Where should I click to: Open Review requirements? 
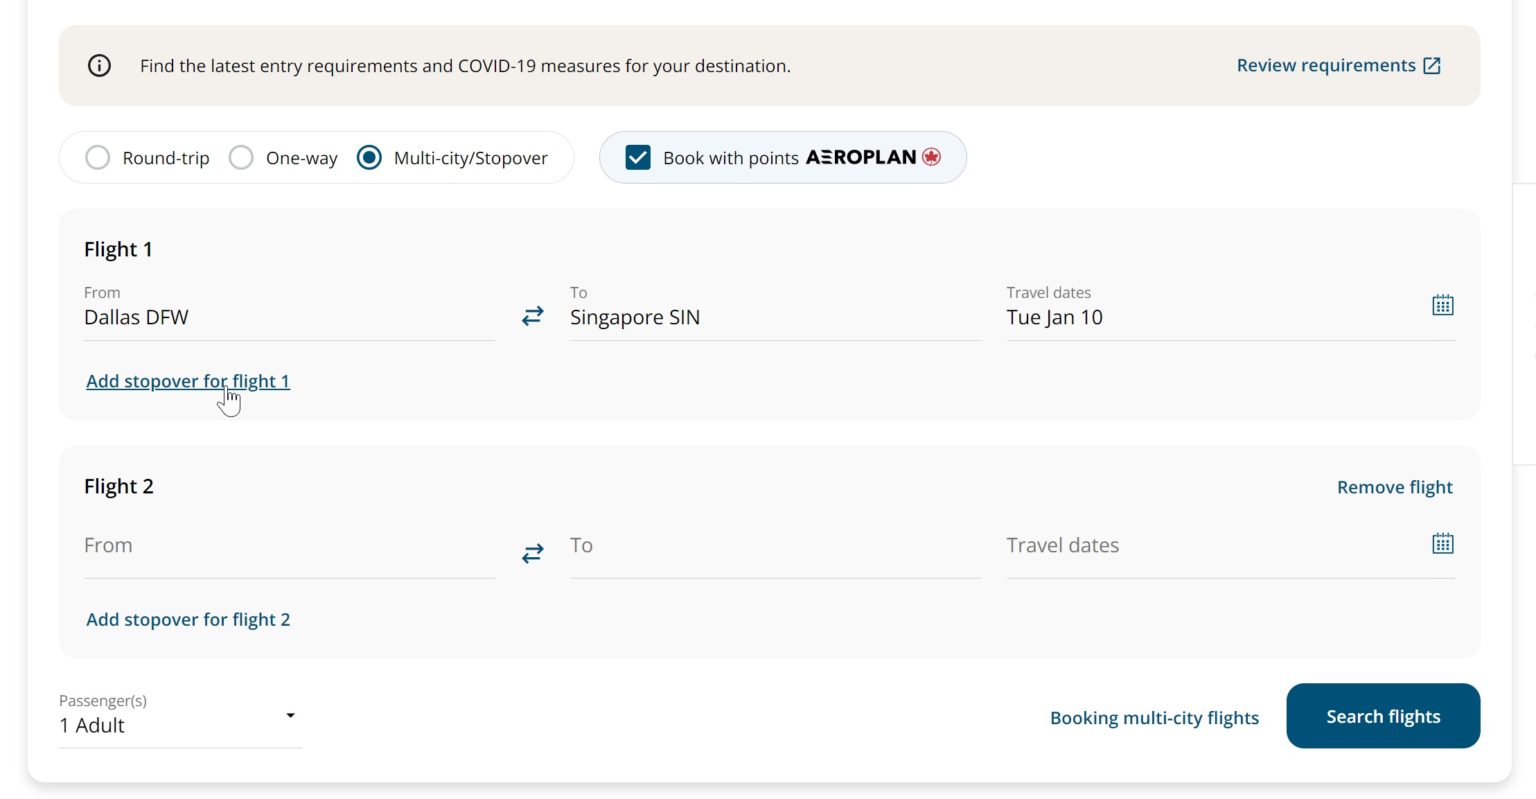pyautogui.click(x=1328, y=64)
